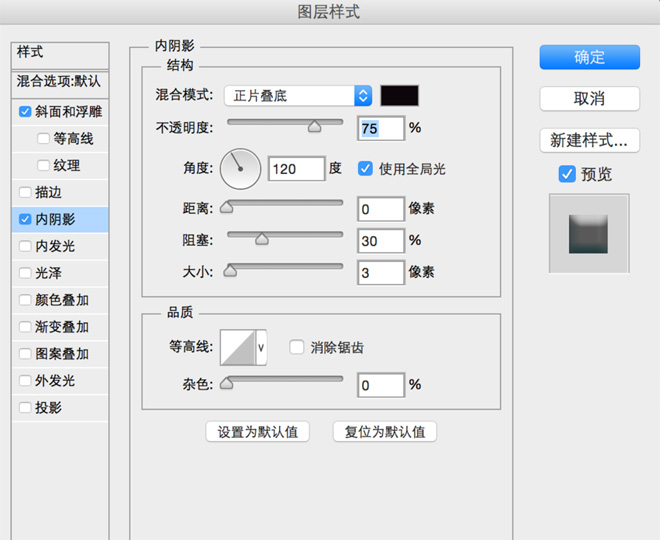
Task: Select 混合选项:默认 in the style list
Action: tap(59, 80)
